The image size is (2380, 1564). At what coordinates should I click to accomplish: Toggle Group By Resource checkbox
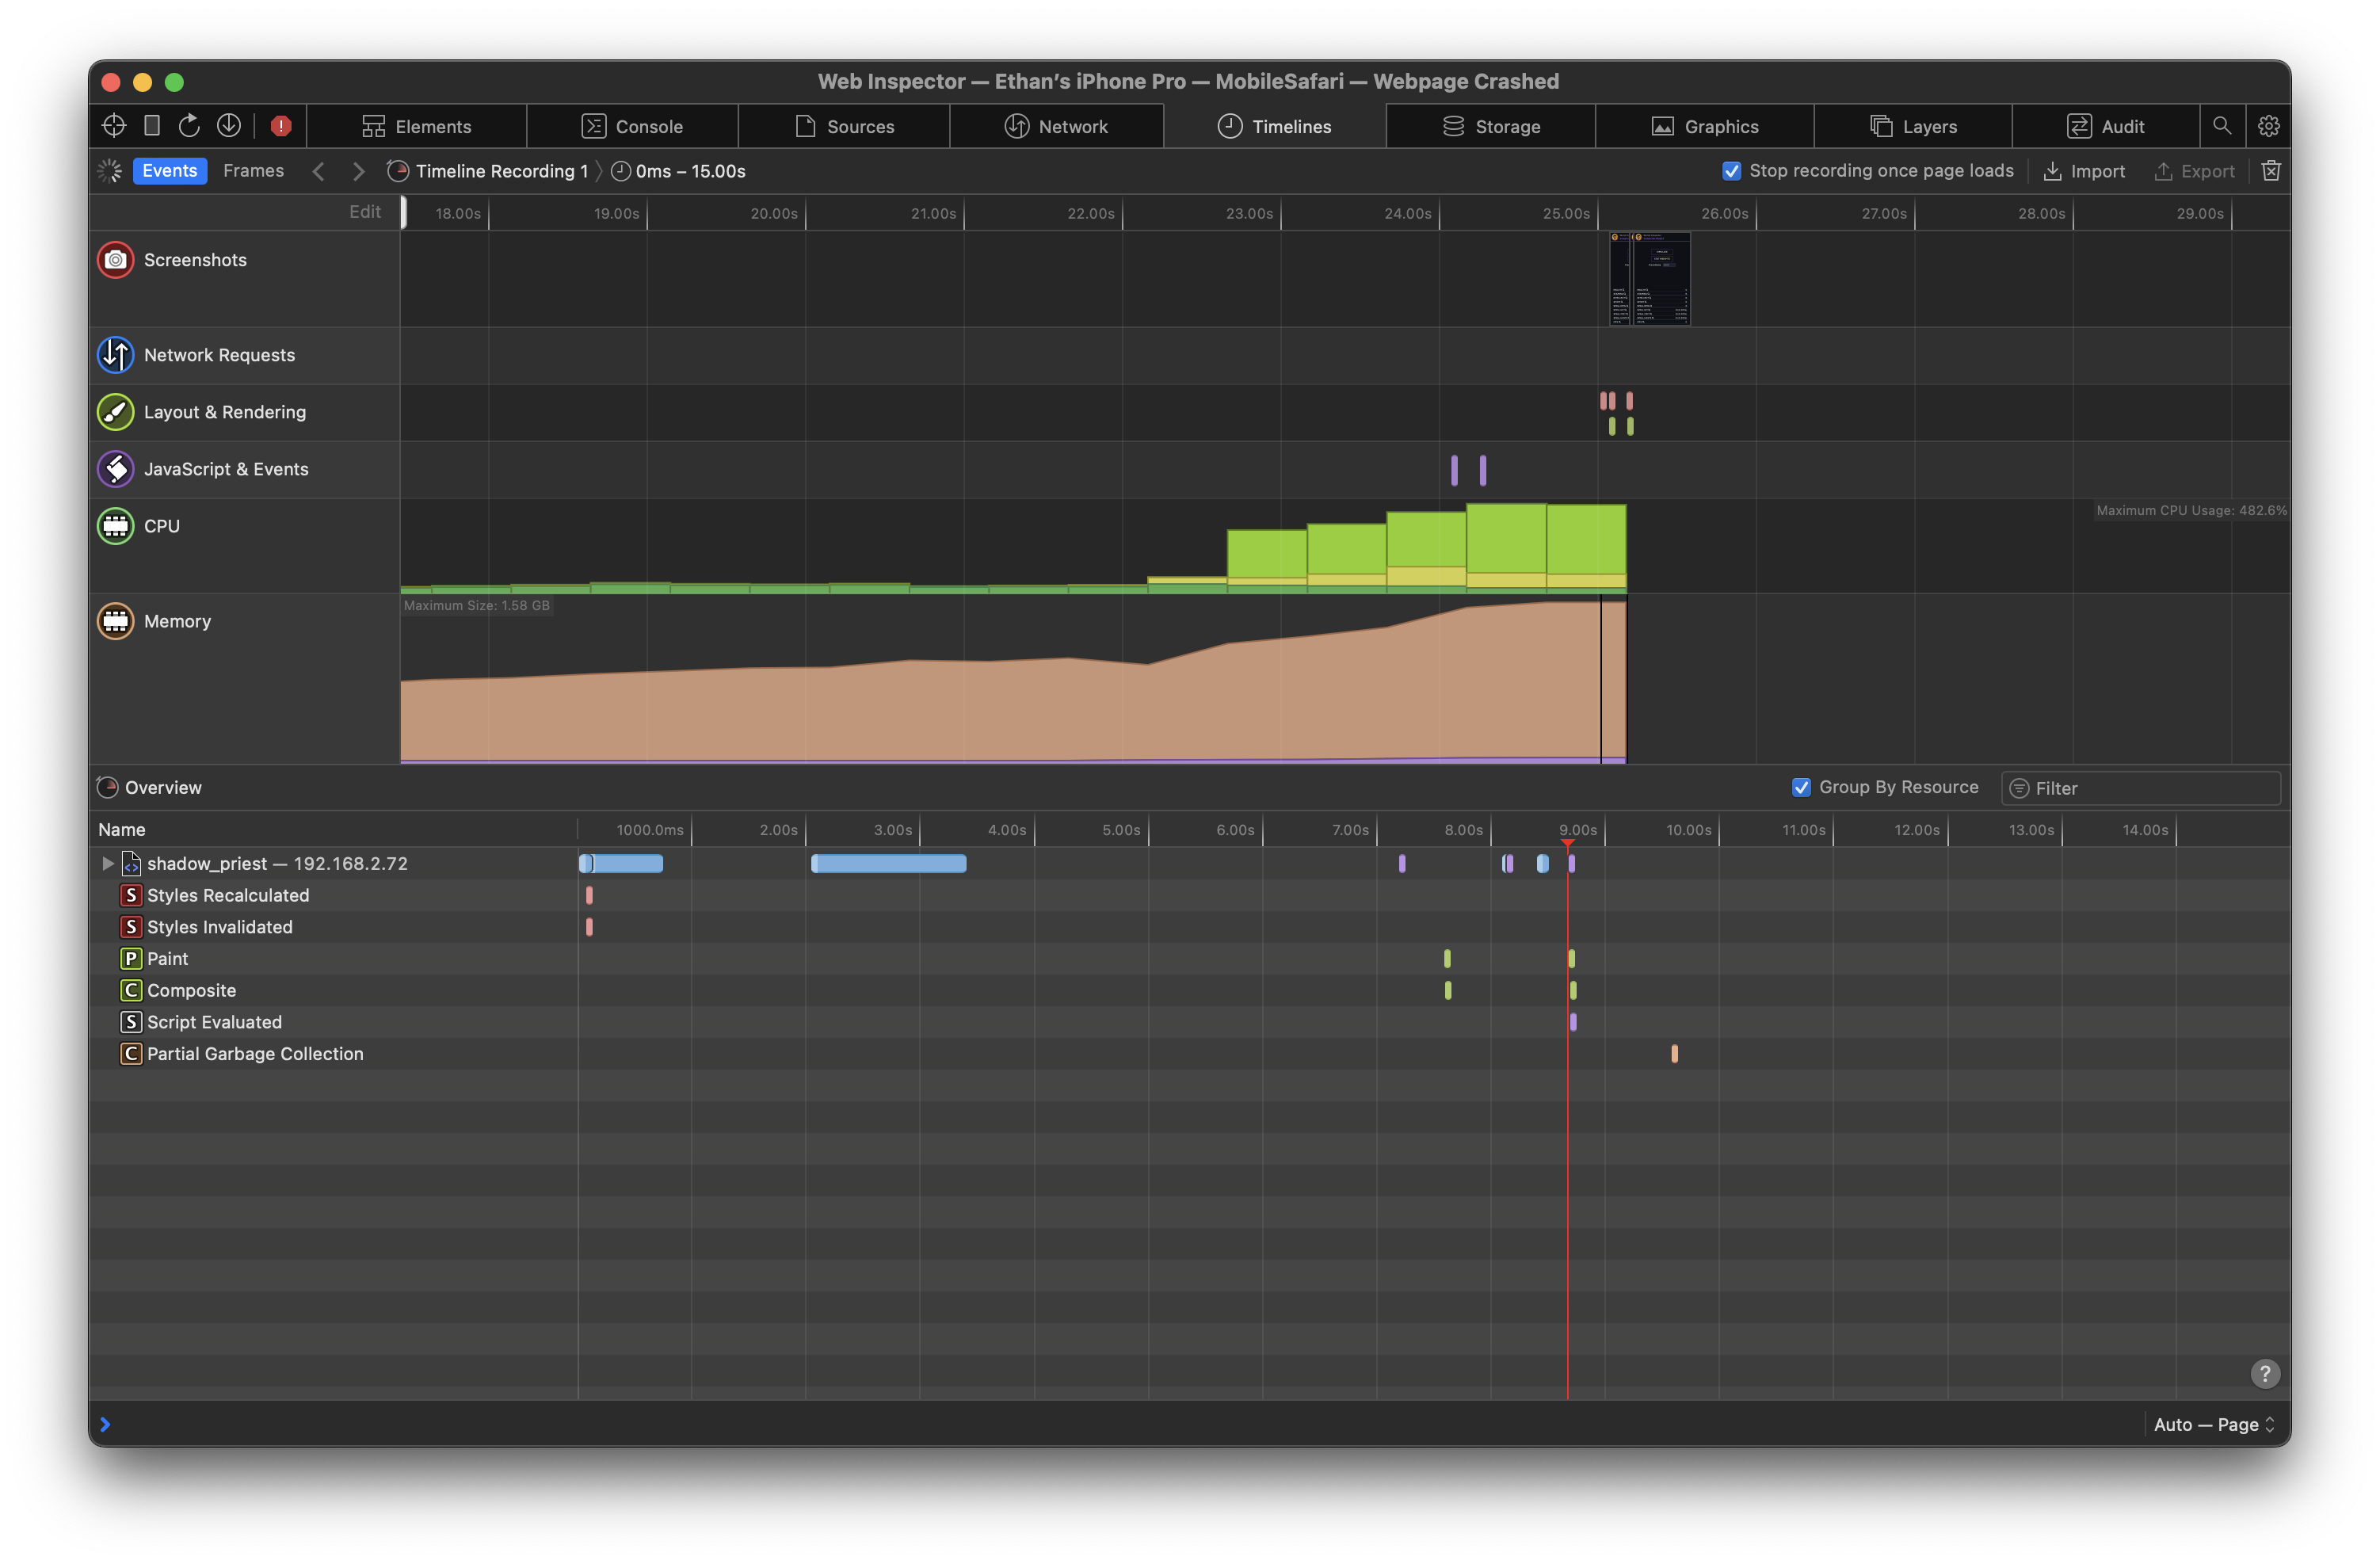pyautogui.click(x=1801, y=787)
